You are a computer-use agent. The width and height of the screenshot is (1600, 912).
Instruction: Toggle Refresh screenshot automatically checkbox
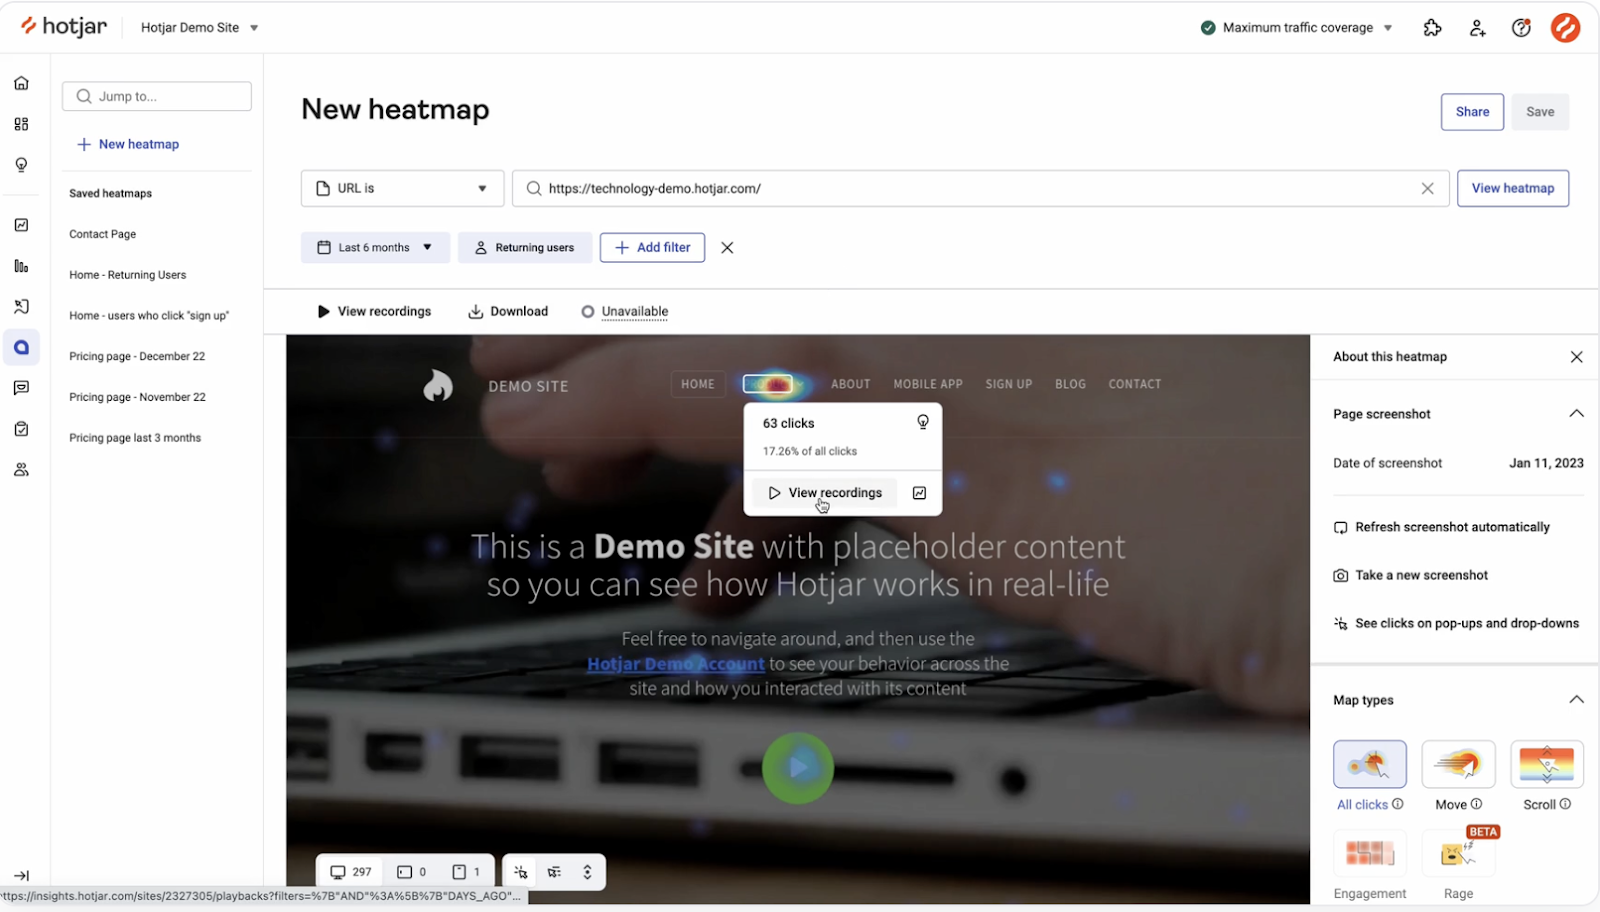tap(1340, 528)
